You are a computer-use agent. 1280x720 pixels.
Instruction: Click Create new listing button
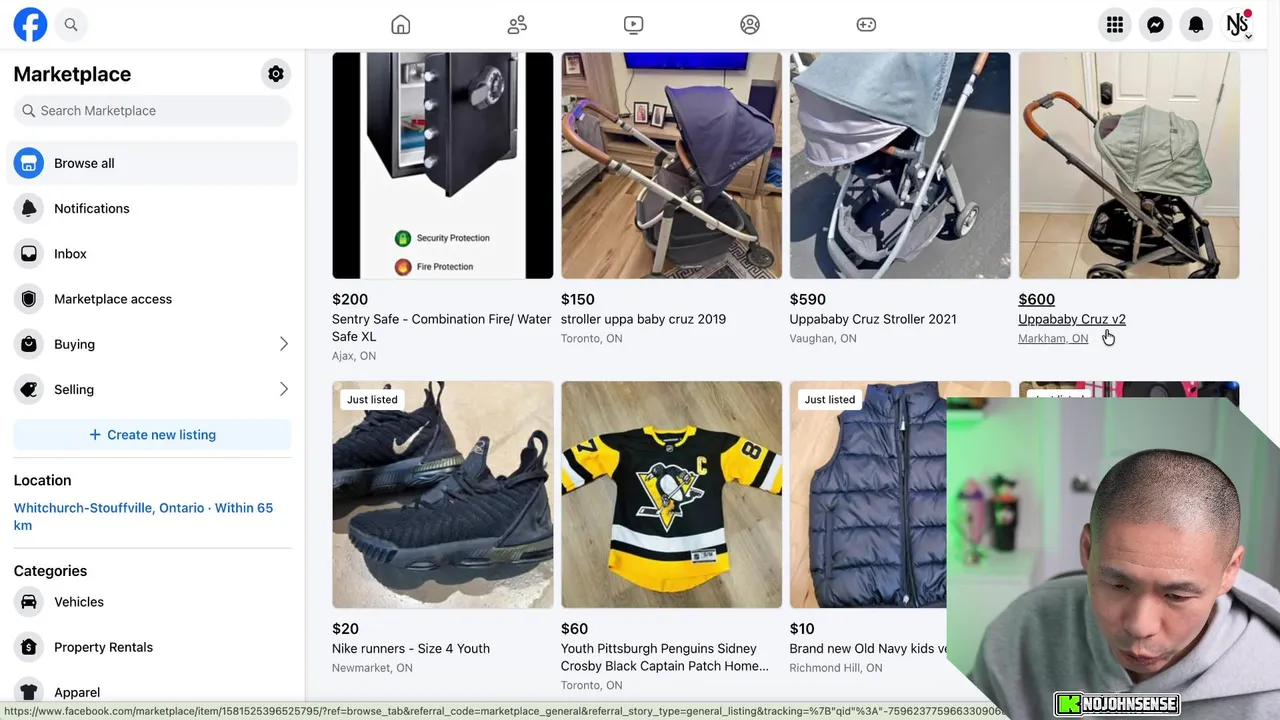coord(152,435)
